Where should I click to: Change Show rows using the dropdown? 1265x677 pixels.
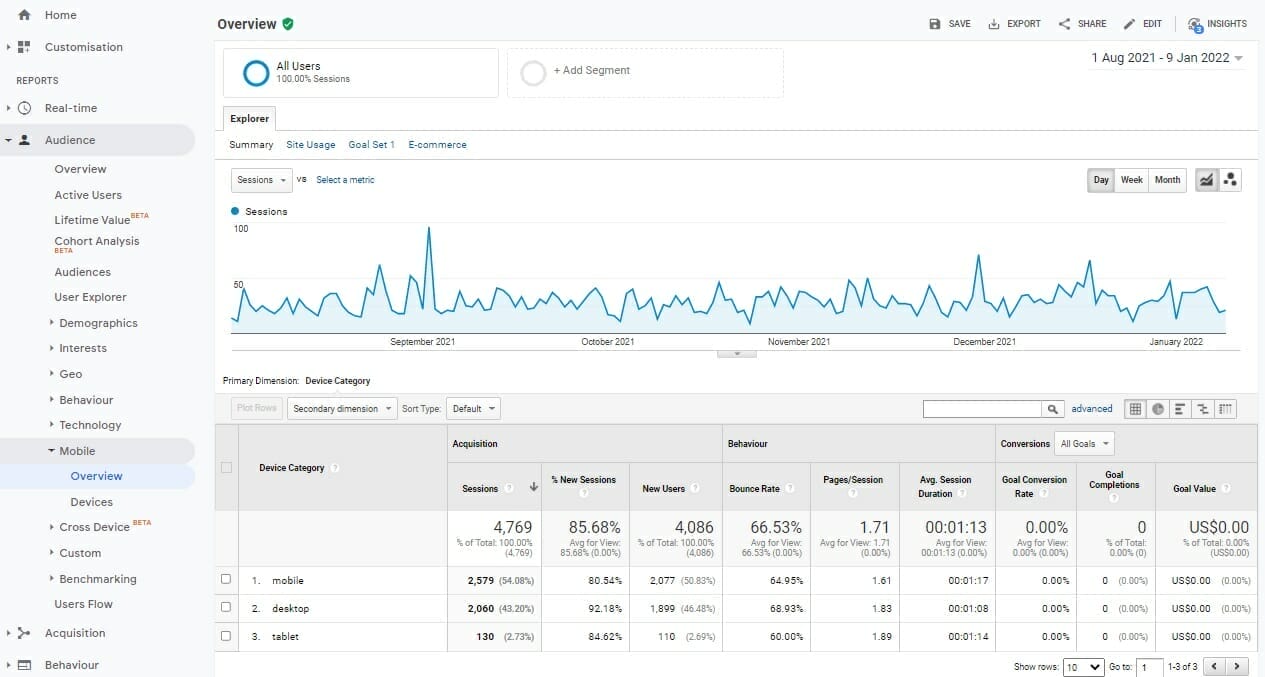tap(1082, 666)
